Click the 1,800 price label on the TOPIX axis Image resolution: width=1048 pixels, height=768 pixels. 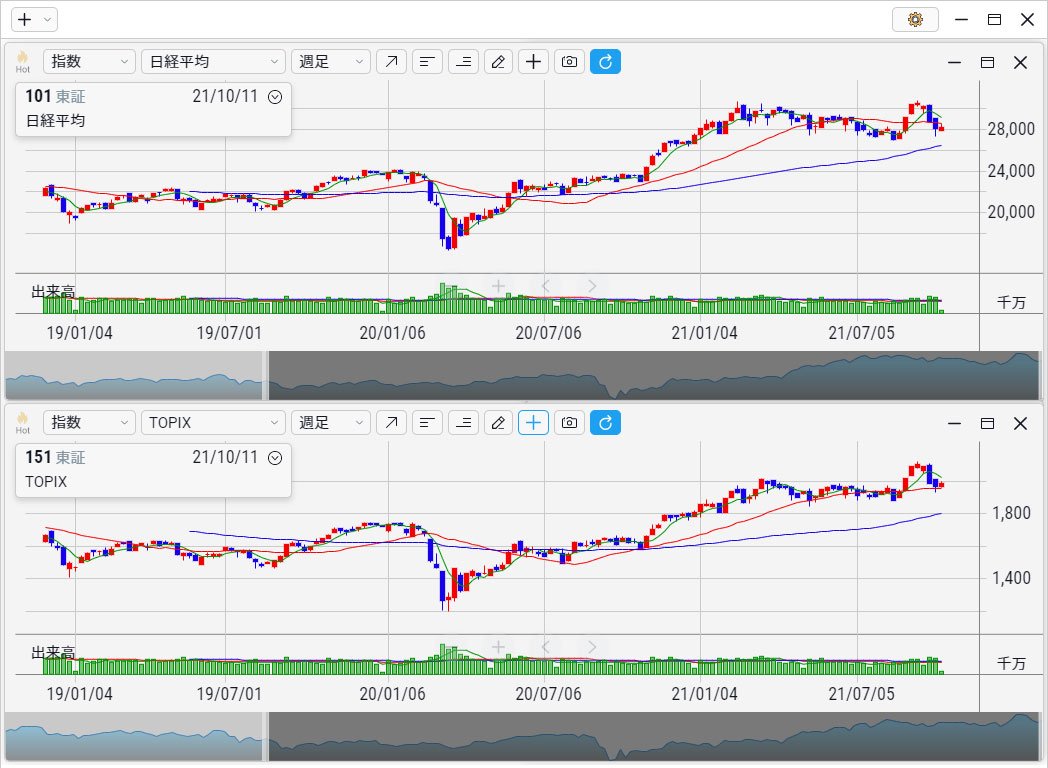click(x=1011, y=513)
